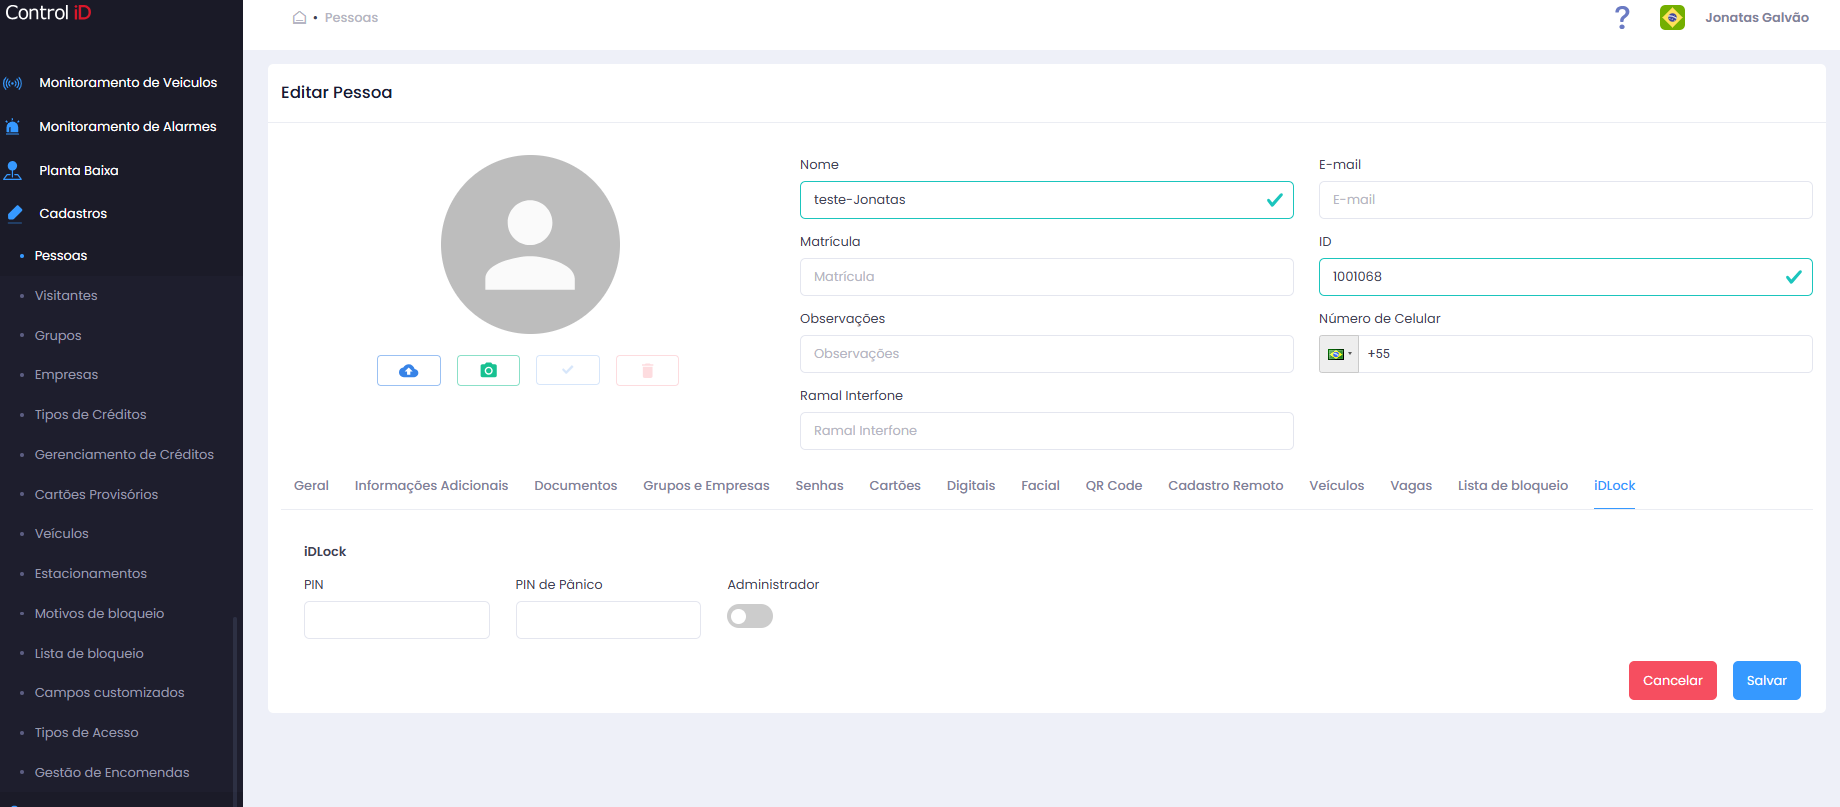Toggle the Administrador switch
The height and width of the screenshot is (807, 1840).
point(750,616)
